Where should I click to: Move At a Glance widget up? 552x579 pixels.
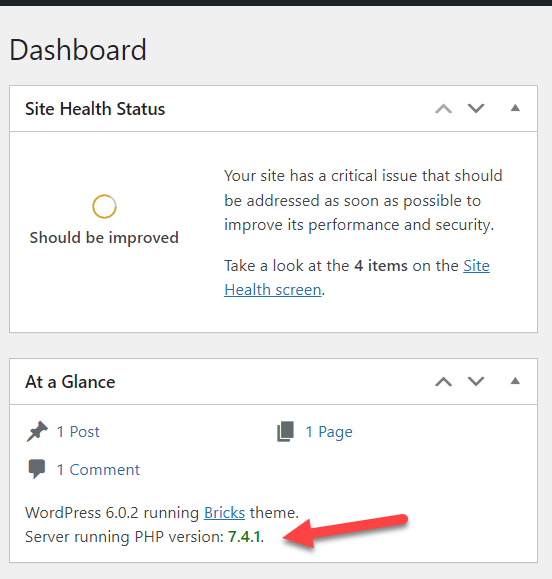click(443, 381)
